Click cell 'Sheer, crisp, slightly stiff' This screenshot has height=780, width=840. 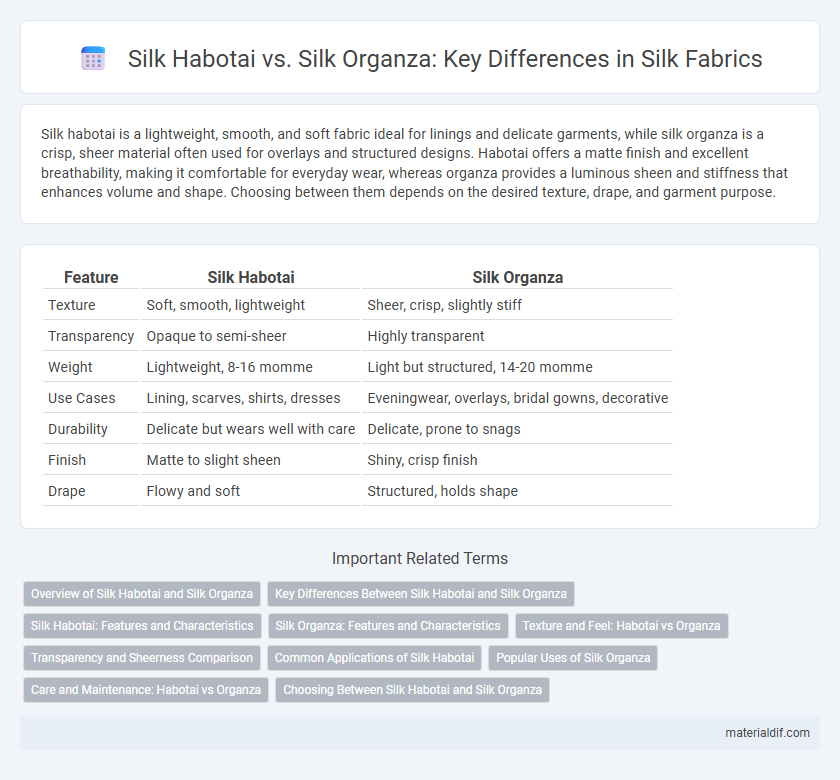pos(518,305)
